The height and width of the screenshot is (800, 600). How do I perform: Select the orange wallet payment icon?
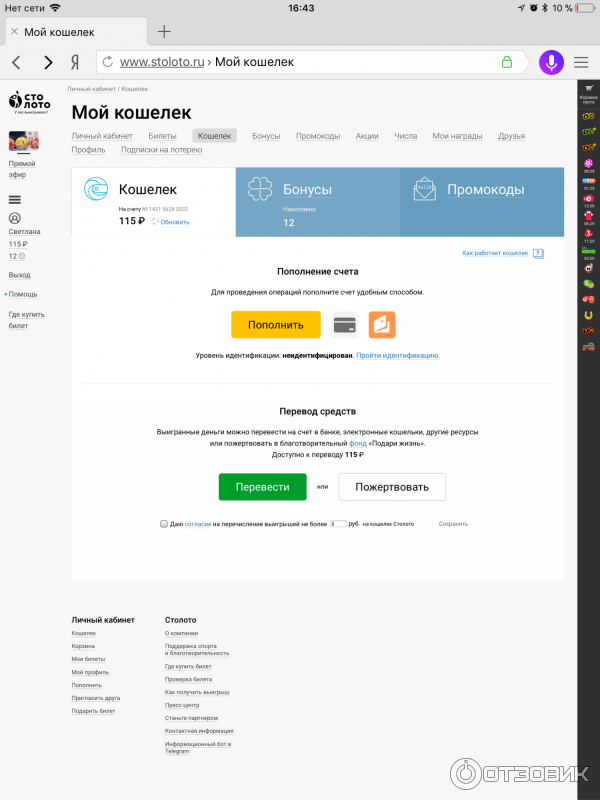point(382,325)
